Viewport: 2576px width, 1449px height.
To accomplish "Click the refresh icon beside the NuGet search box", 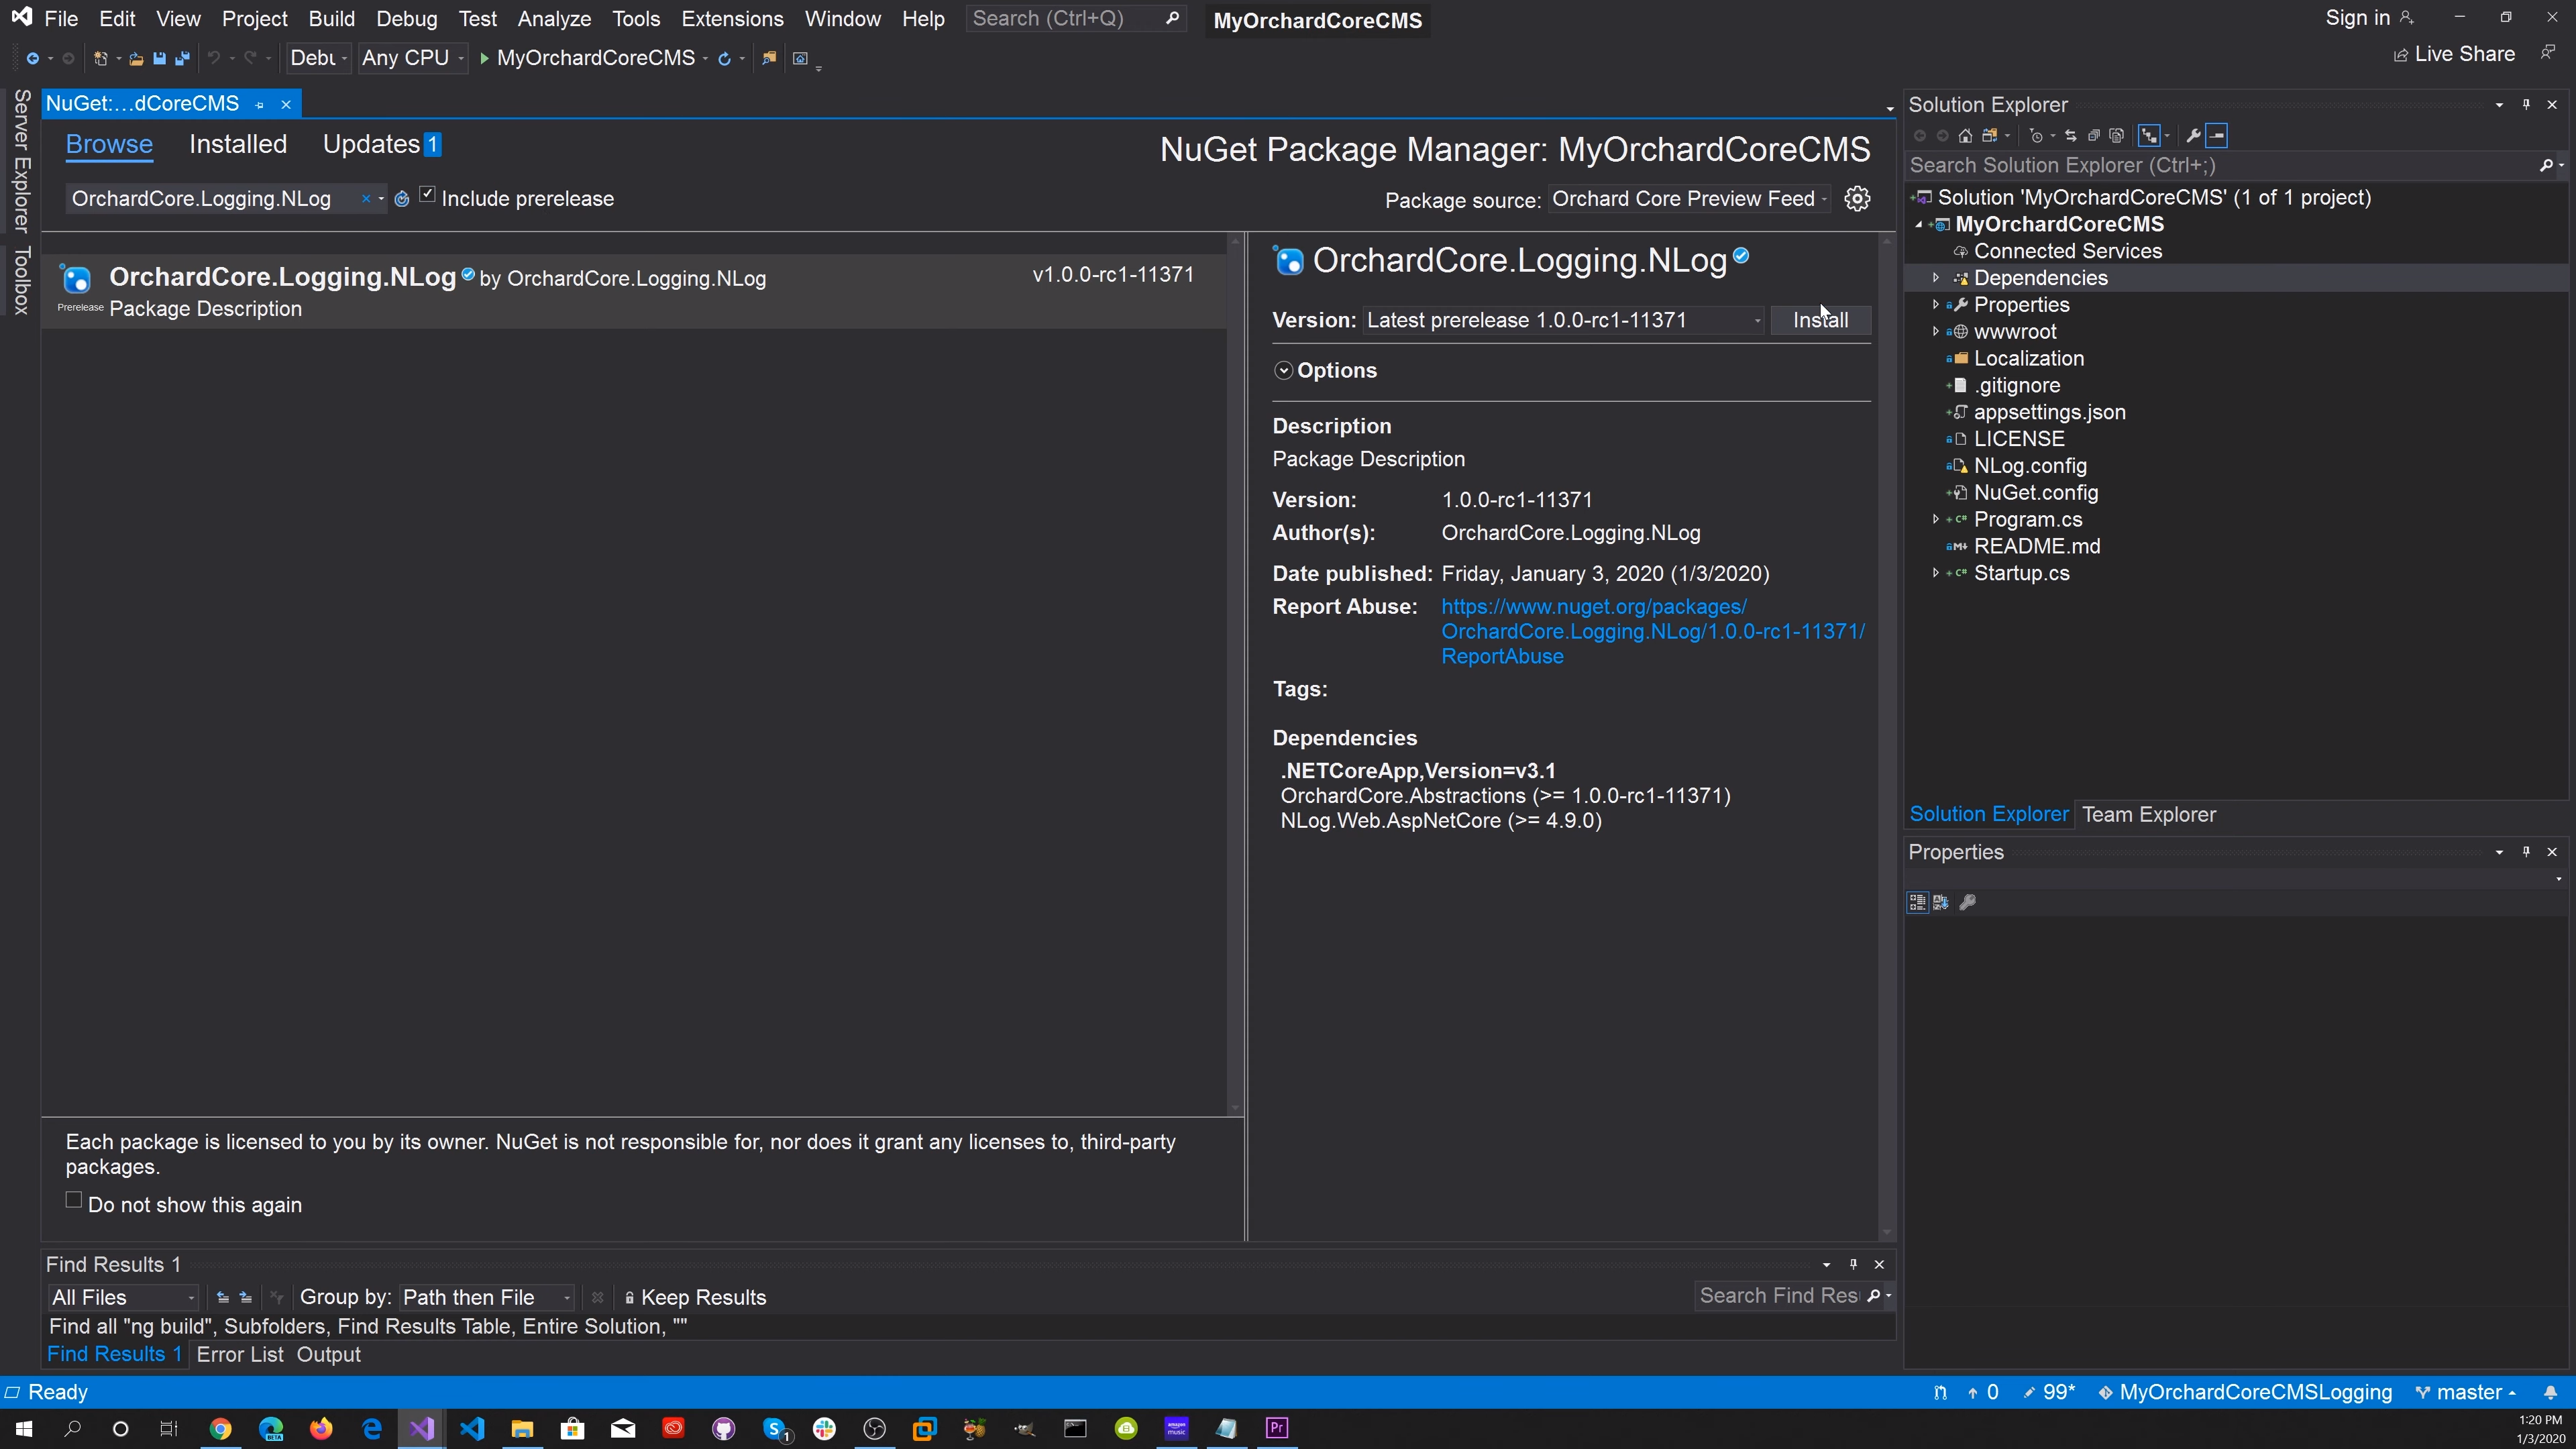I will pos(402,199).
